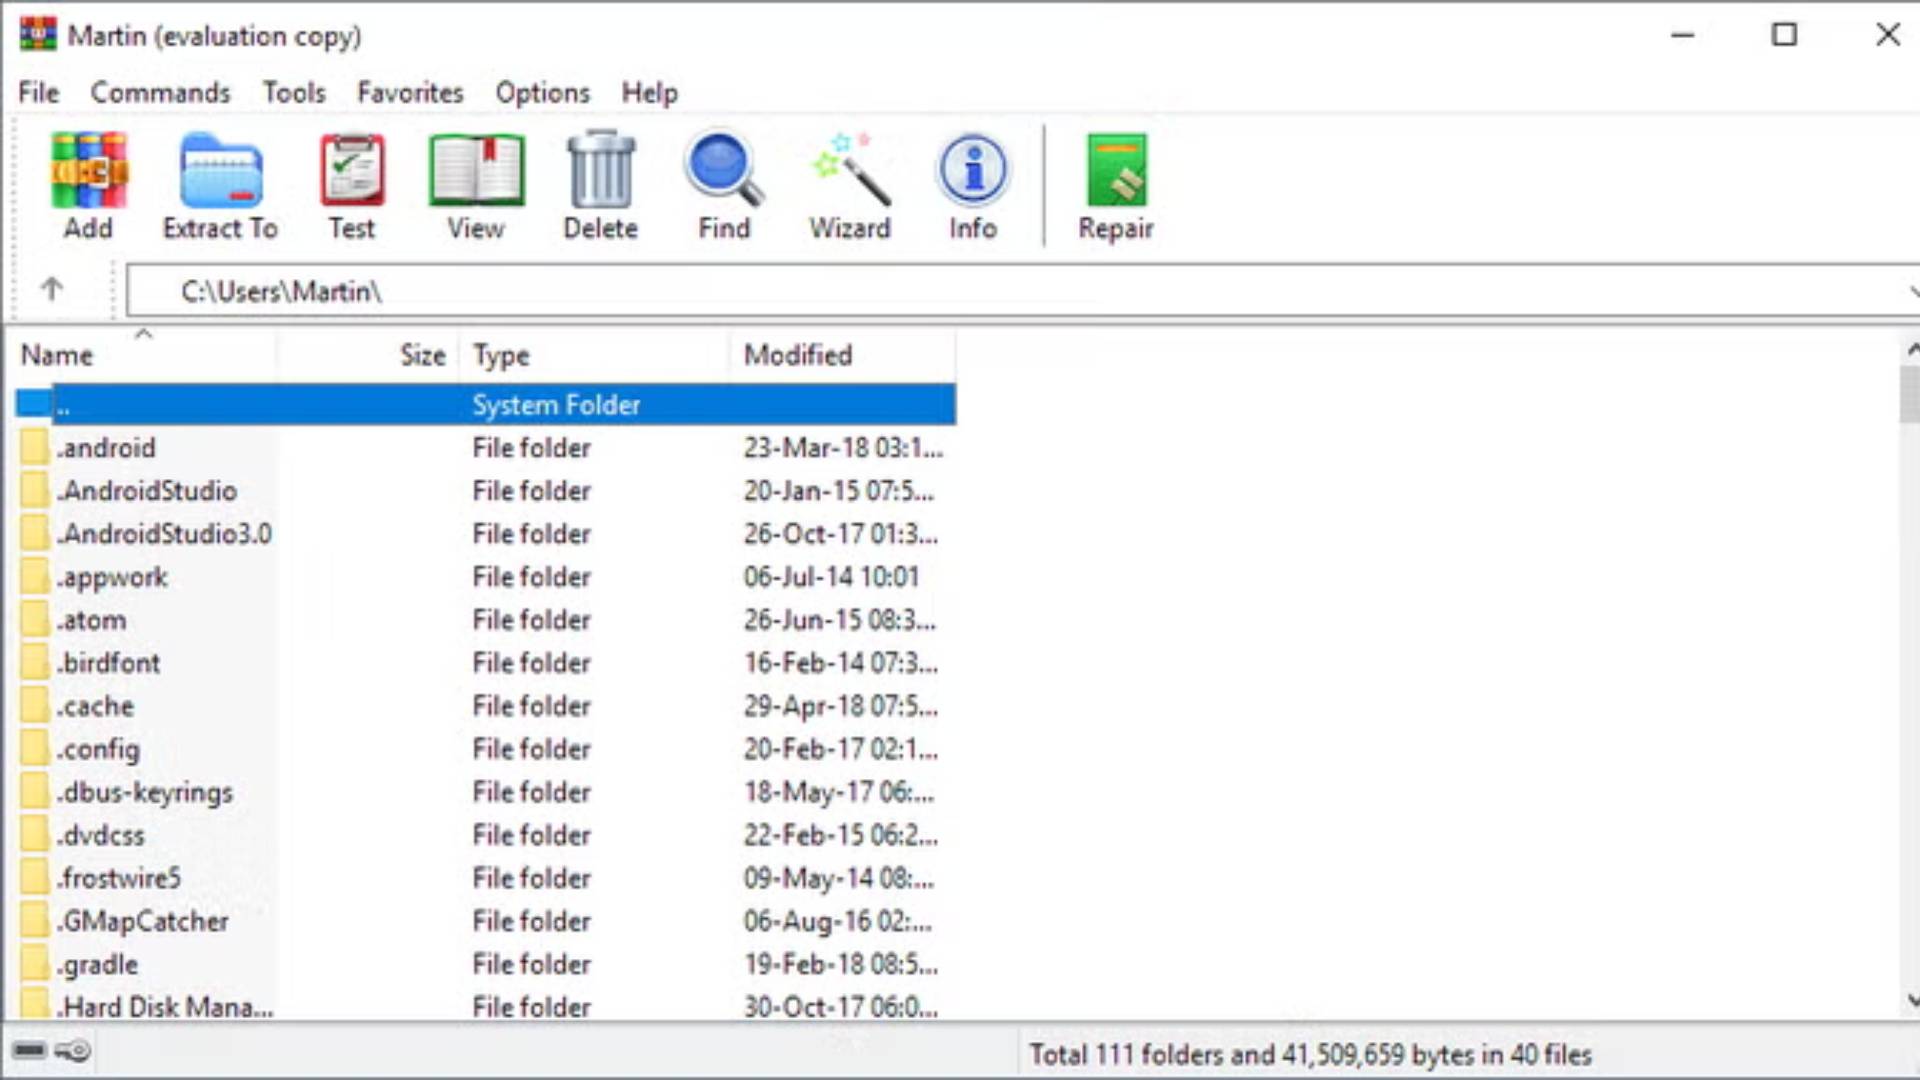Click the Extract To toolbar icon
1920x1080 pixels.
point(220,172)
